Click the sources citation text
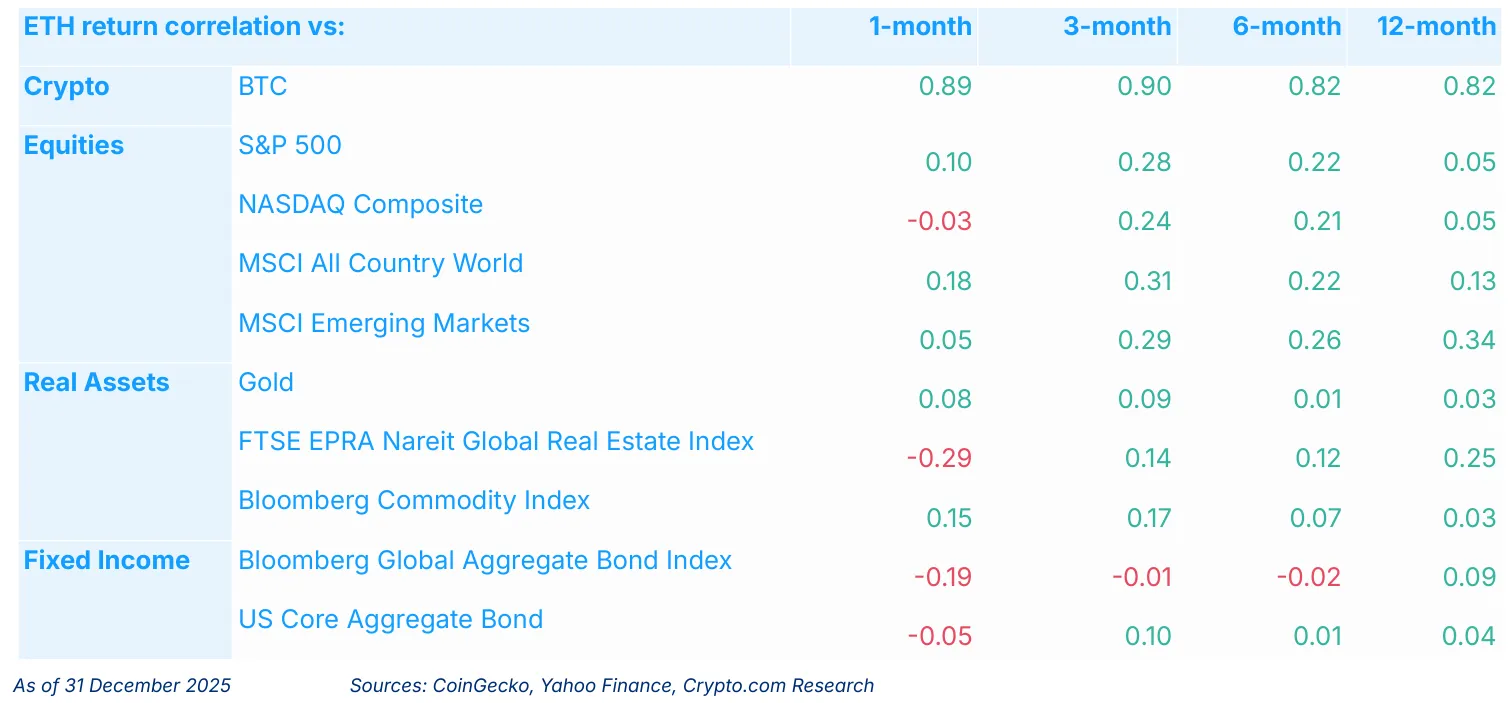The height and width of the screenshot is (703, 1510). (x=612, y=686)
